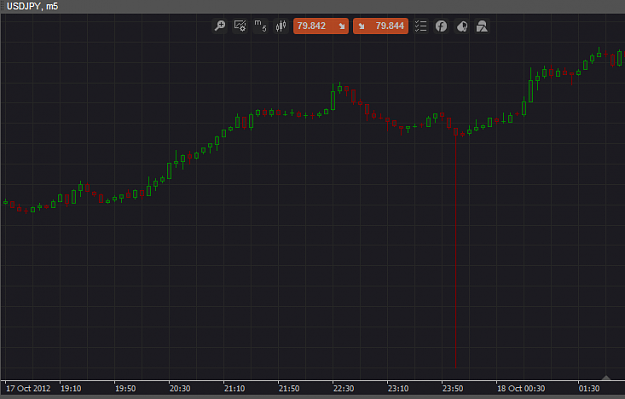
Task: Open the checklist options icon
Action: [421, 26]
